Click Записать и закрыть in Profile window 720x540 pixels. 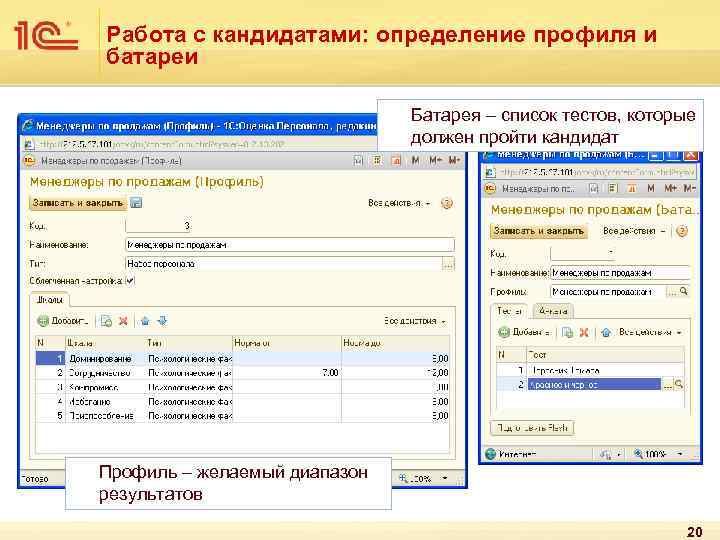click(78, 203)
